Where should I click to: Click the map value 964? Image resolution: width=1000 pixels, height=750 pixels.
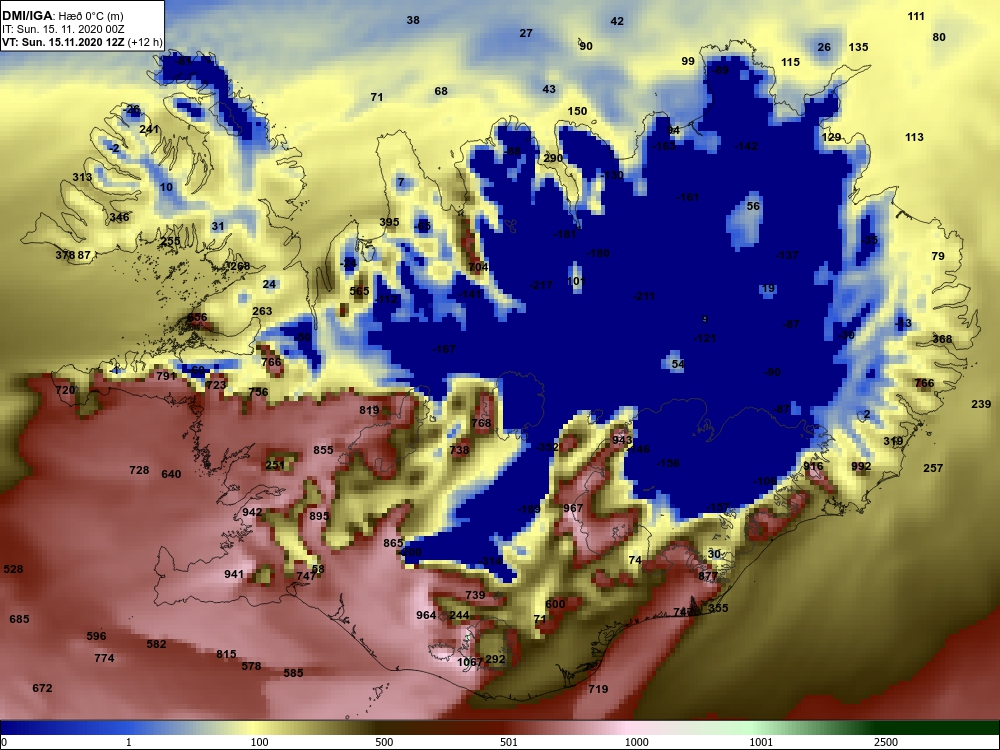pyautogui.click(x=426, y=615)
